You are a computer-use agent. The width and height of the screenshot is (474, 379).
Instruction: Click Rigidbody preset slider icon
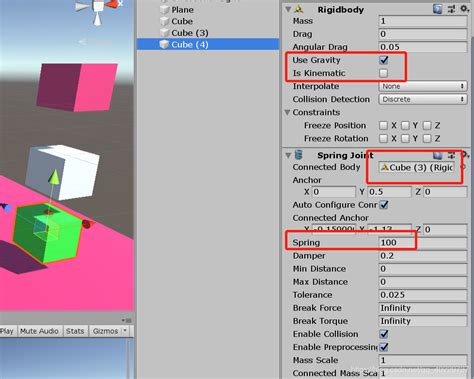point(451,9)
